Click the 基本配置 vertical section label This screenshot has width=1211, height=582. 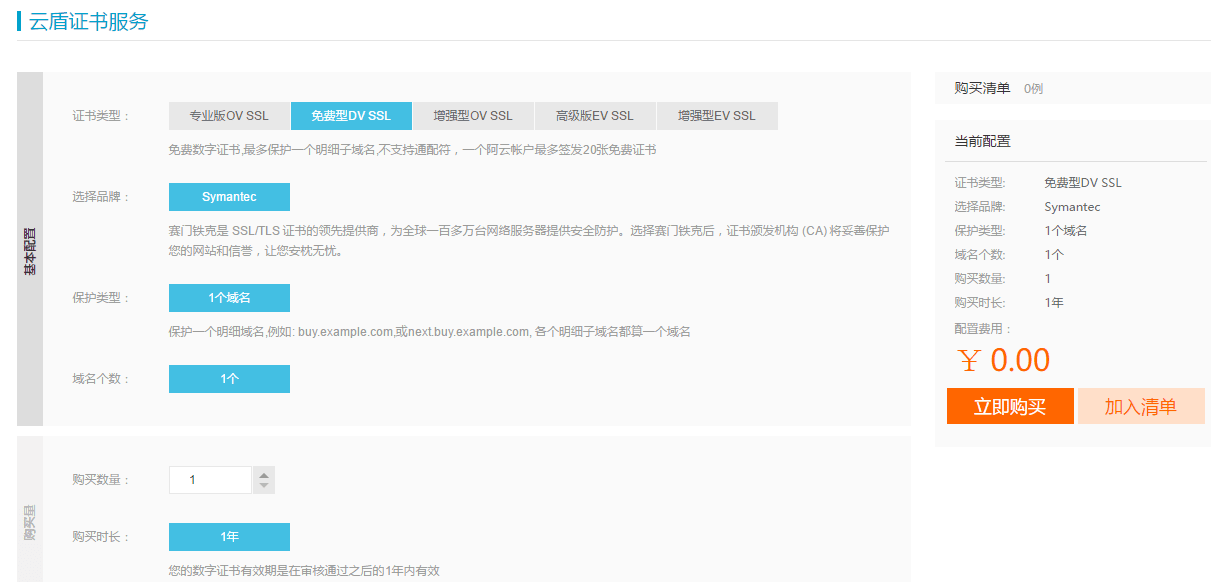(30, 250)
